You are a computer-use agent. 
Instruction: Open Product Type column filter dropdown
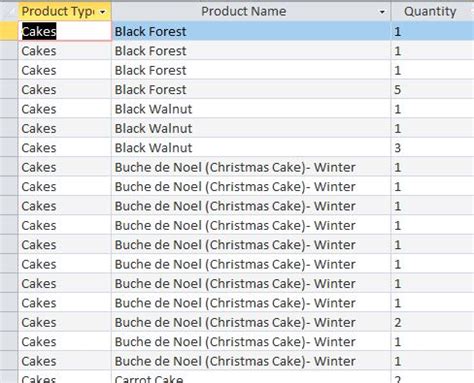103,12
